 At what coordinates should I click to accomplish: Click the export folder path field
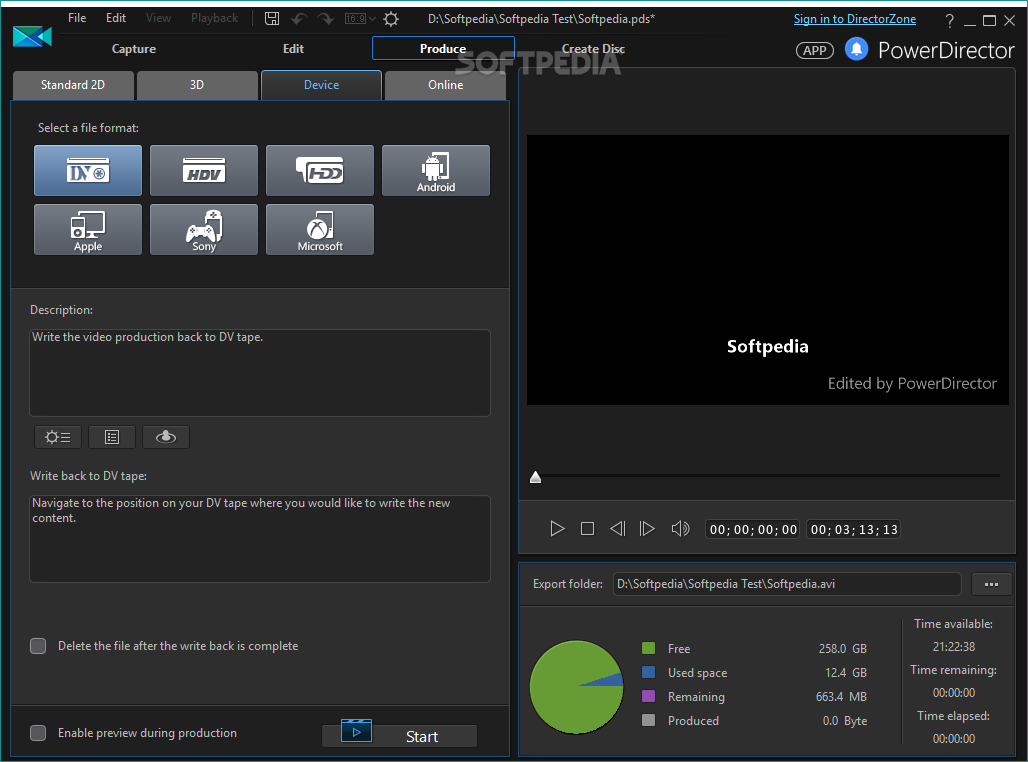click(787, 584)
